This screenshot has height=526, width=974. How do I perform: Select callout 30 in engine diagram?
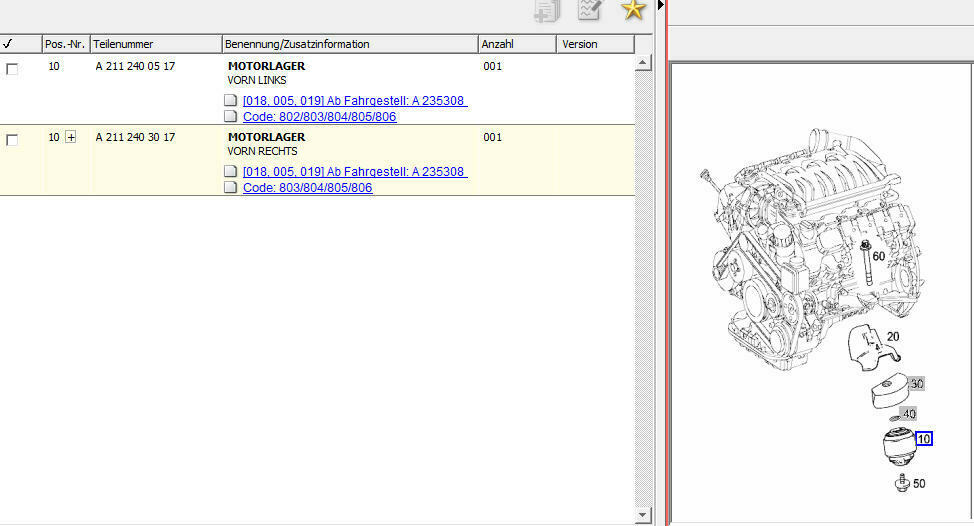tap(917, 384)
